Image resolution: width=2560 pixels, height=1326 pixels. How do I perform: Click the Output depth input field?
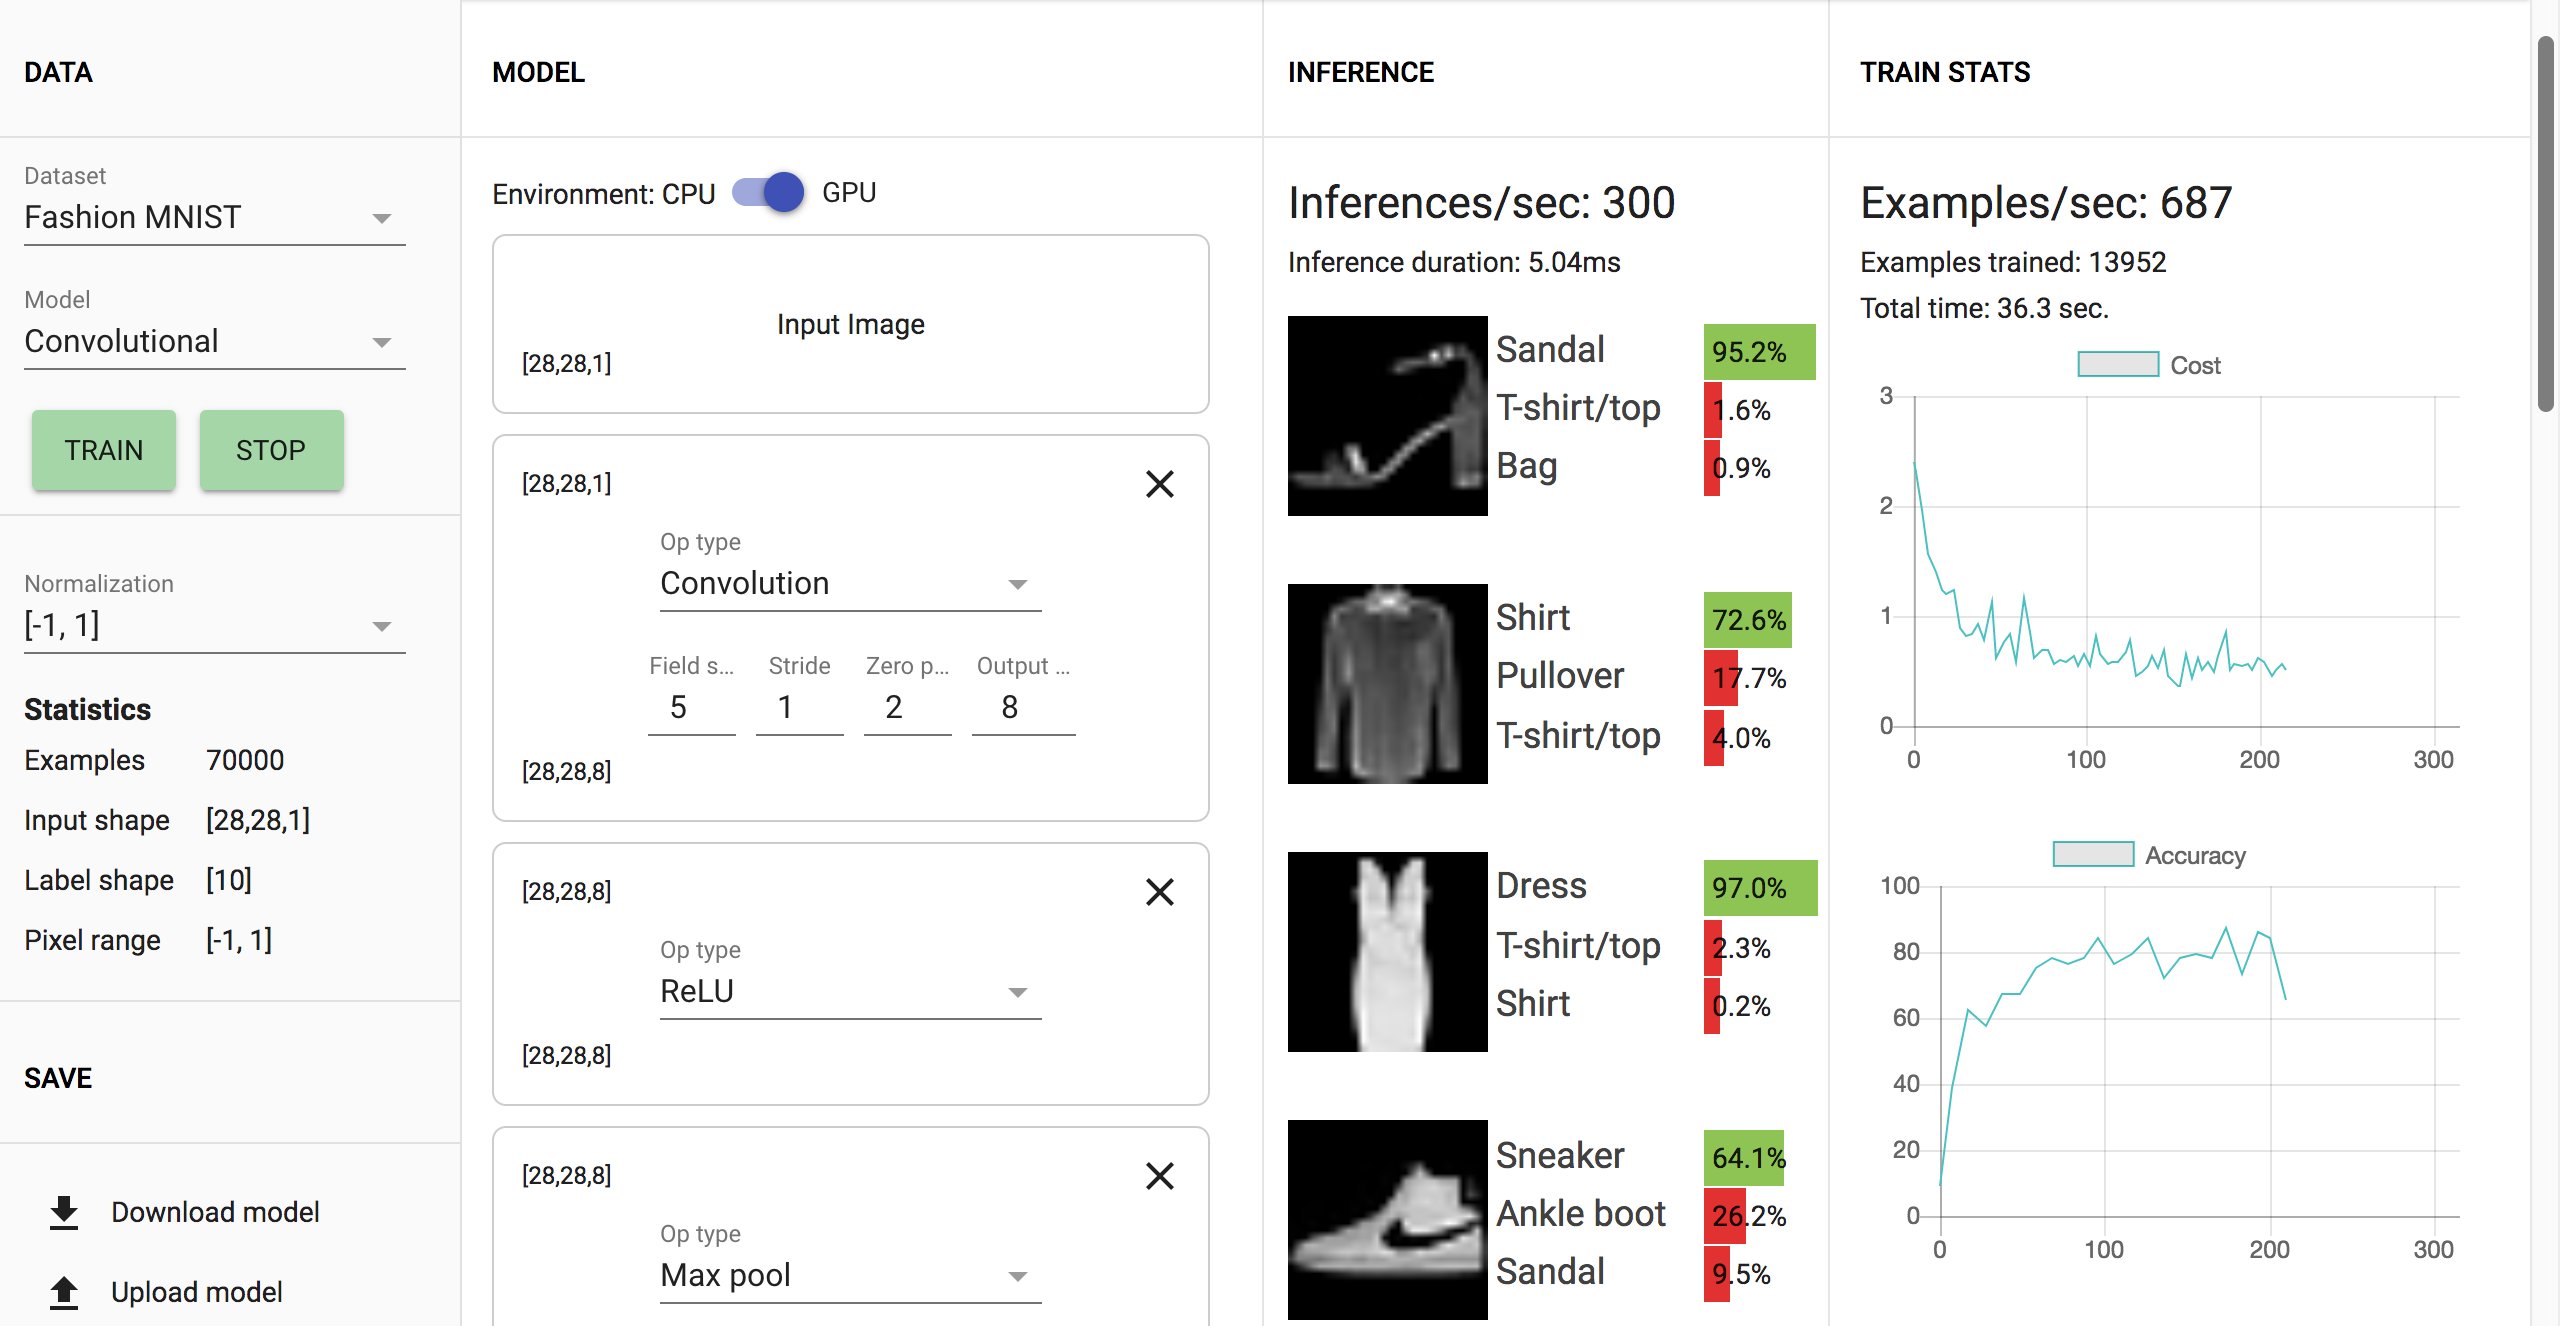[x=1023, y=707]
